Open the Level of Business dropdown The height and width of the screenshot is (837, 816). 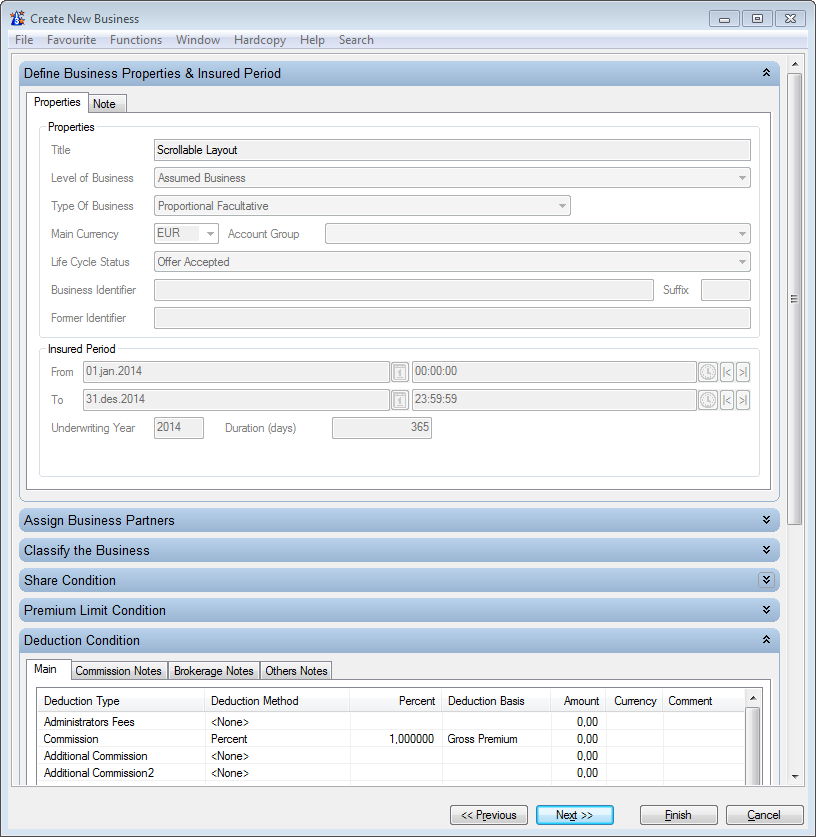pos(742,177)
